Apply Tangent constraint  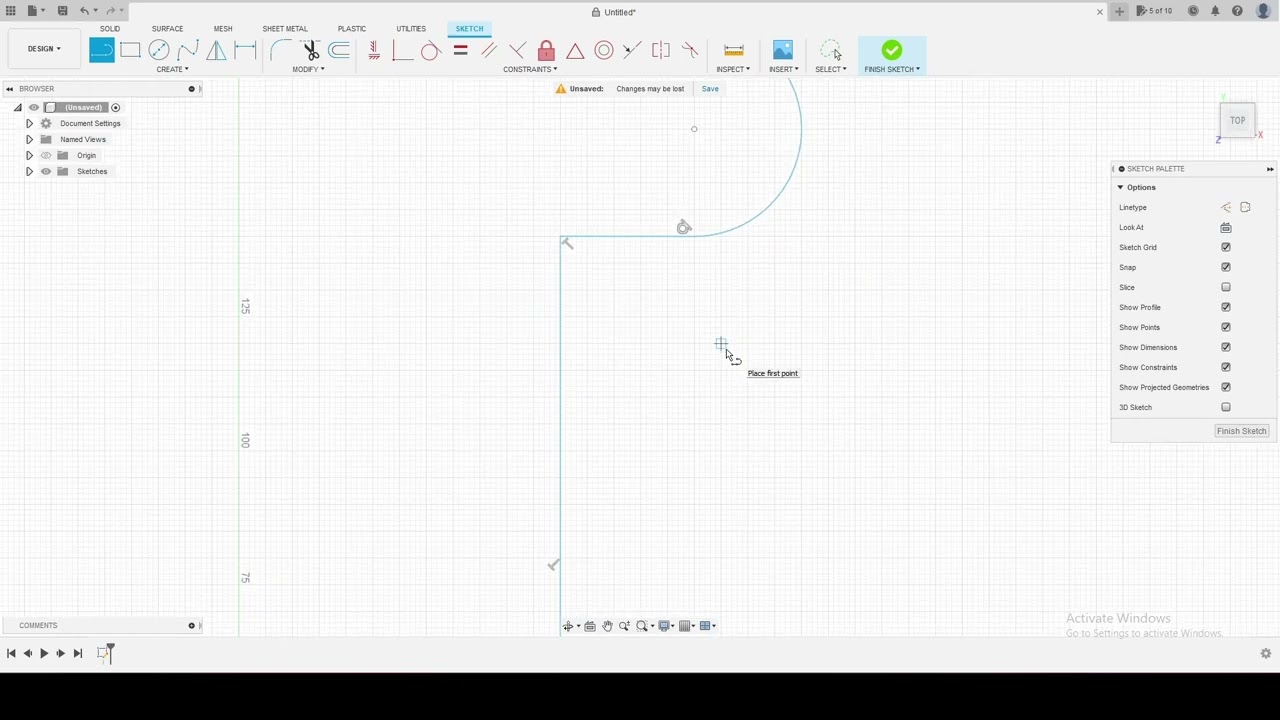pos(430,50)
